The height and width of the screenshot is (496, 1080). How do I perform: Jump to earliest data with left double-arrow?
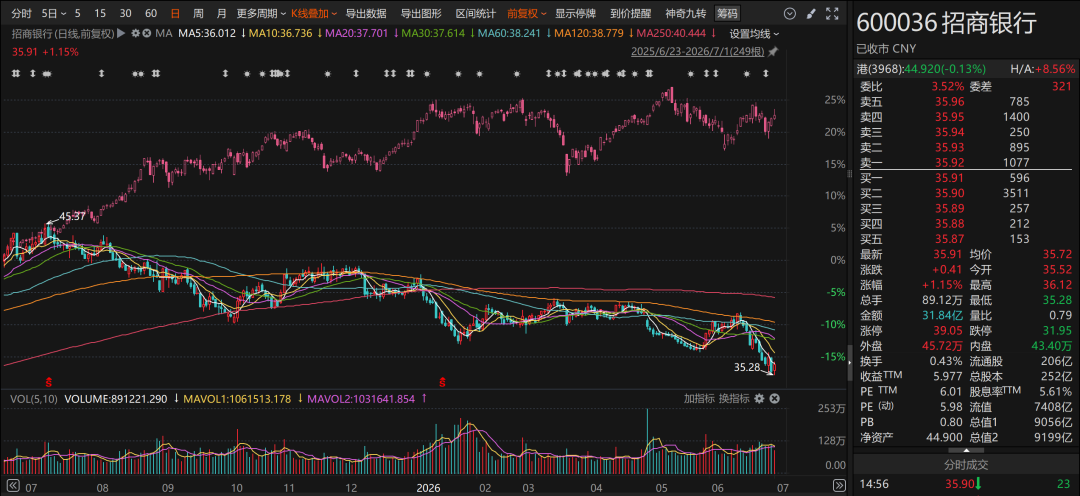click(x=12, y=485)
